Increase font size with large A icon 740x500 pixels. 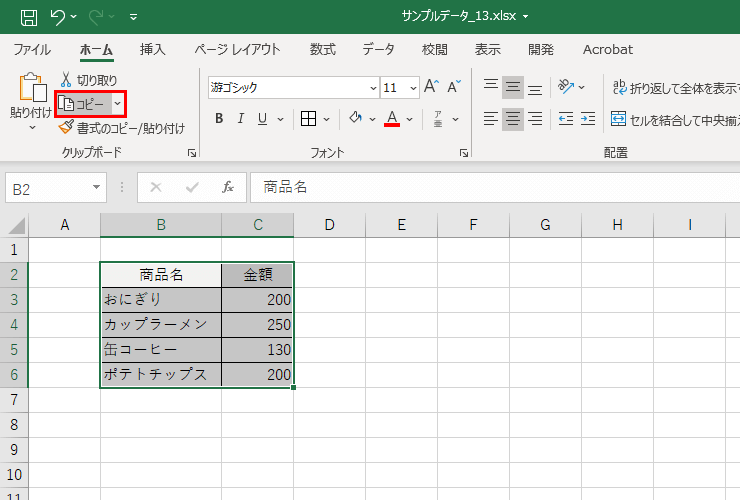pos(431,87)
